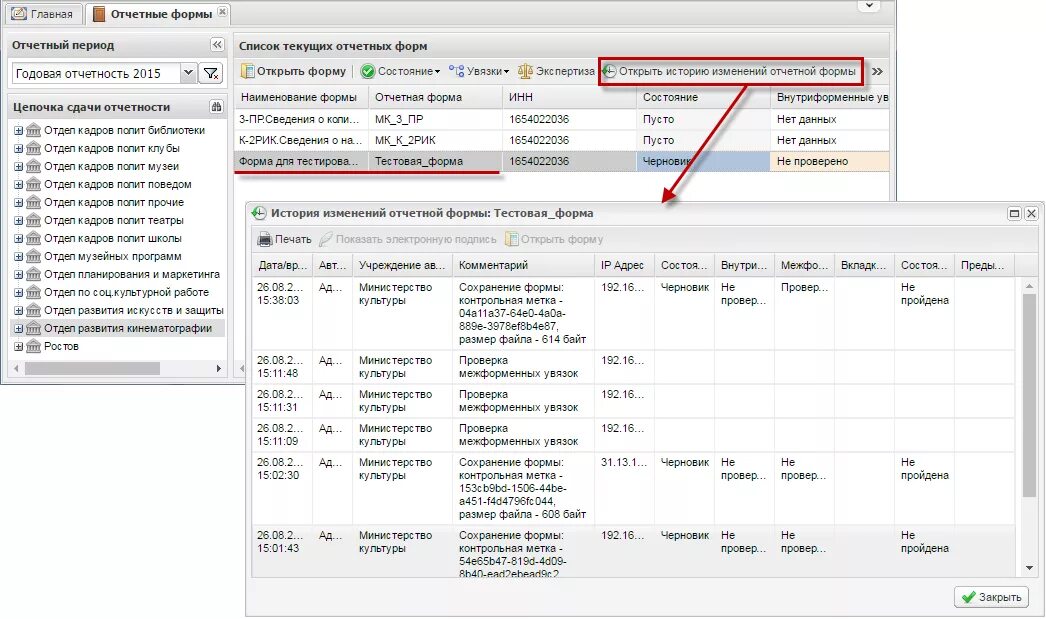This screenshot has height=619, width=1046.
Task: Sort by IP Адрес column header
Action: click(x=624, y=265)
